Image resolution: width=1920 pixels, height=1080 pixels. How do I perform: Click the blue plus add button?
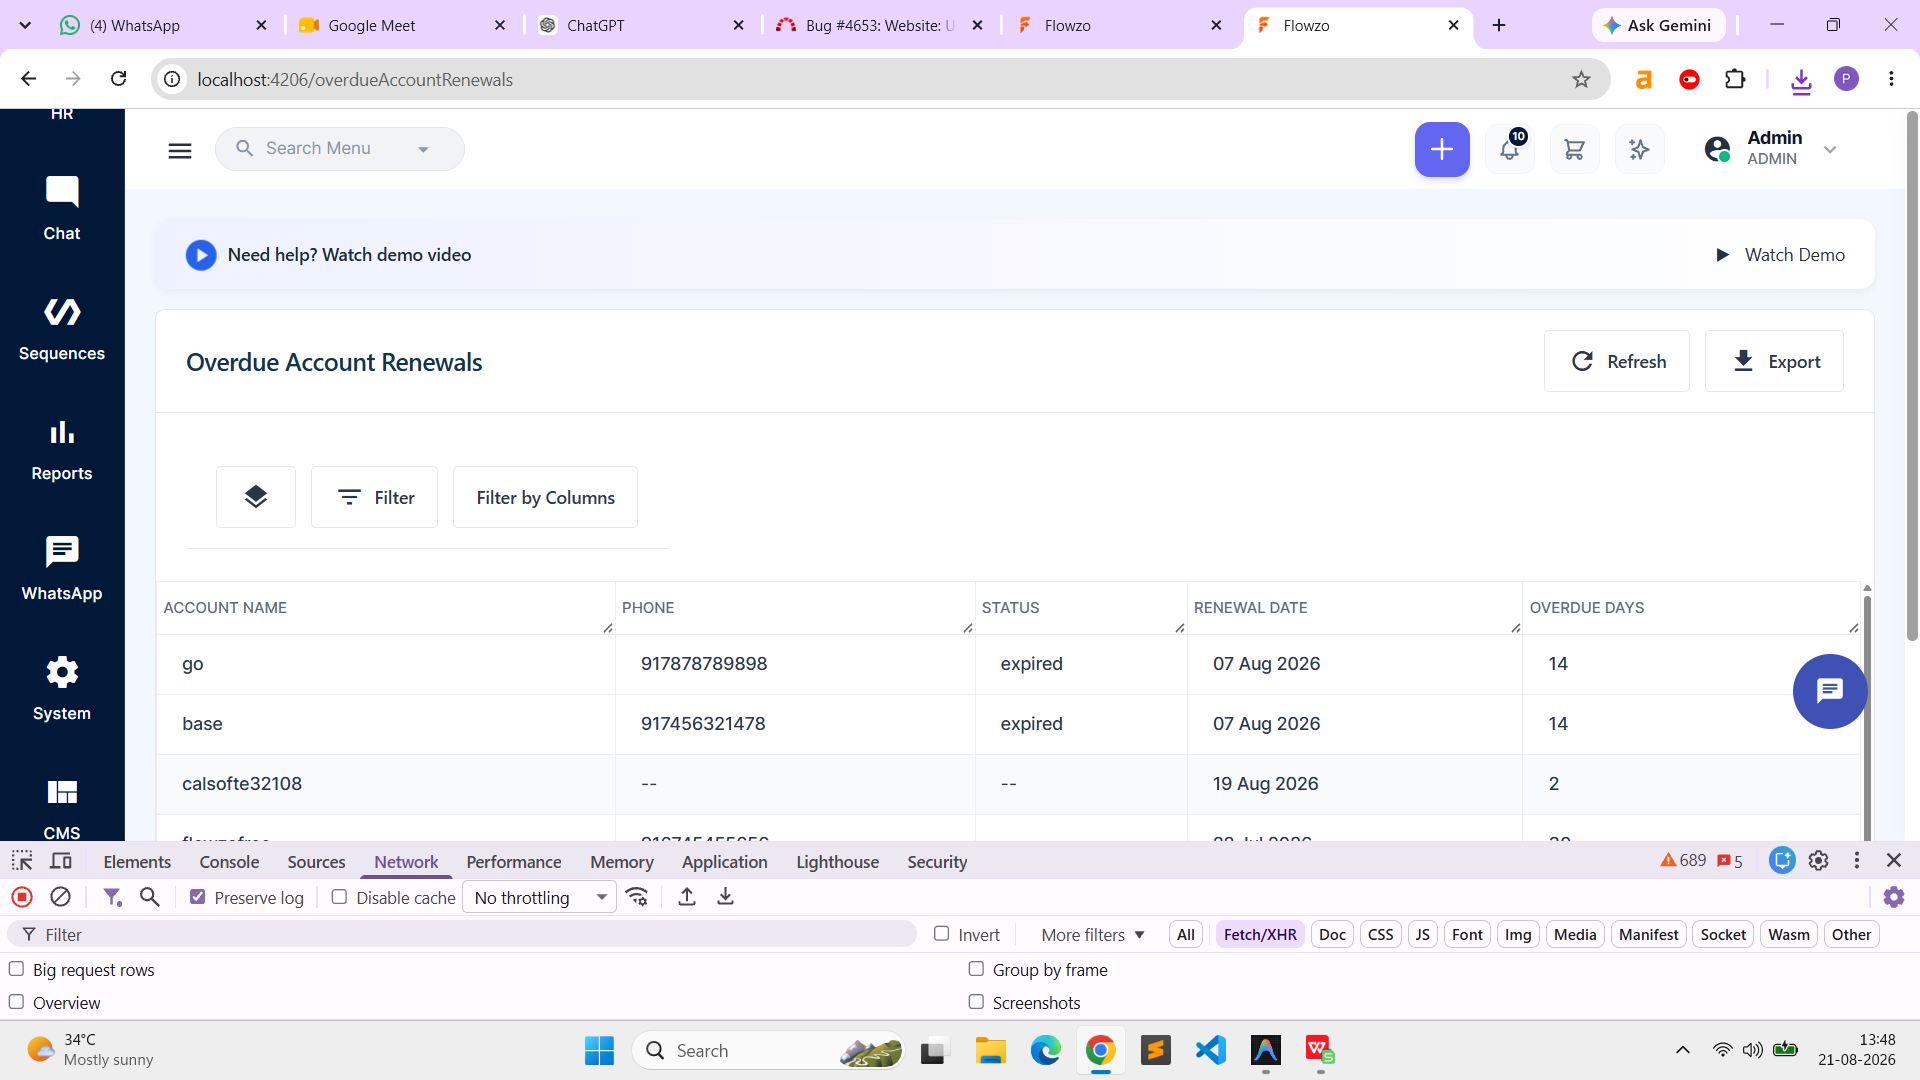pyautogui.click(x=1442, y=150)
